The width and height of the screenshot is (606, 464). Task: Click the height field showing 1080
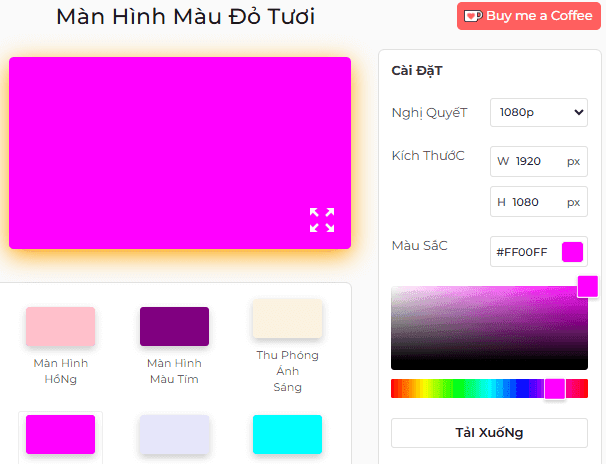pyautogui.click(x=539, y=202)
